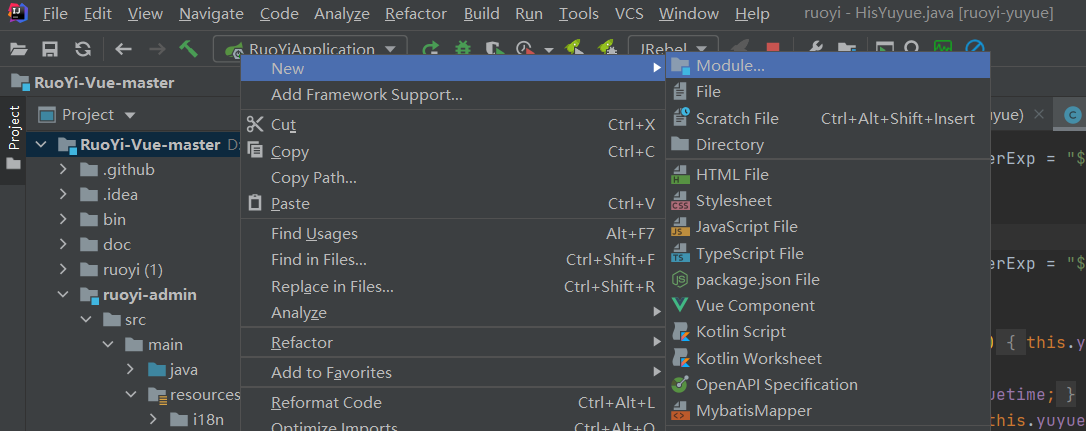The image size is (1086, 431).
Task: Build project with the hammer icon
Action: point(188,49)
